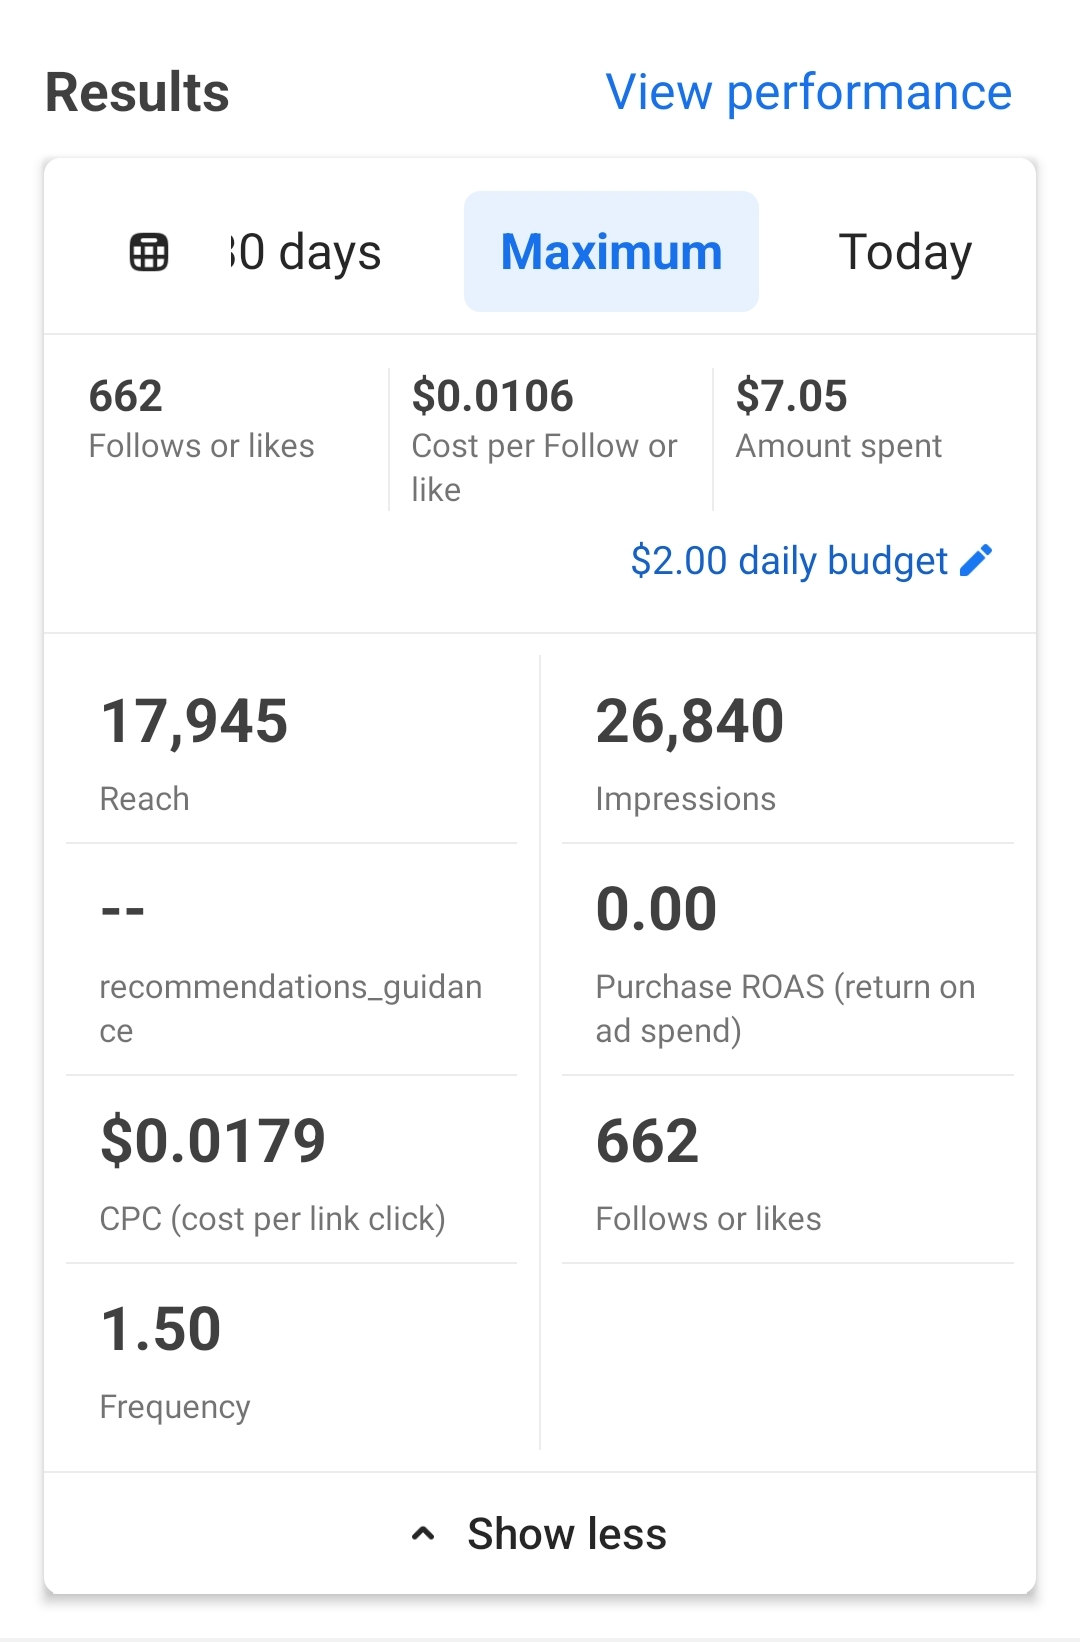Switch to the Today tab
1080x1642 pixels.
tap(905, 252)
